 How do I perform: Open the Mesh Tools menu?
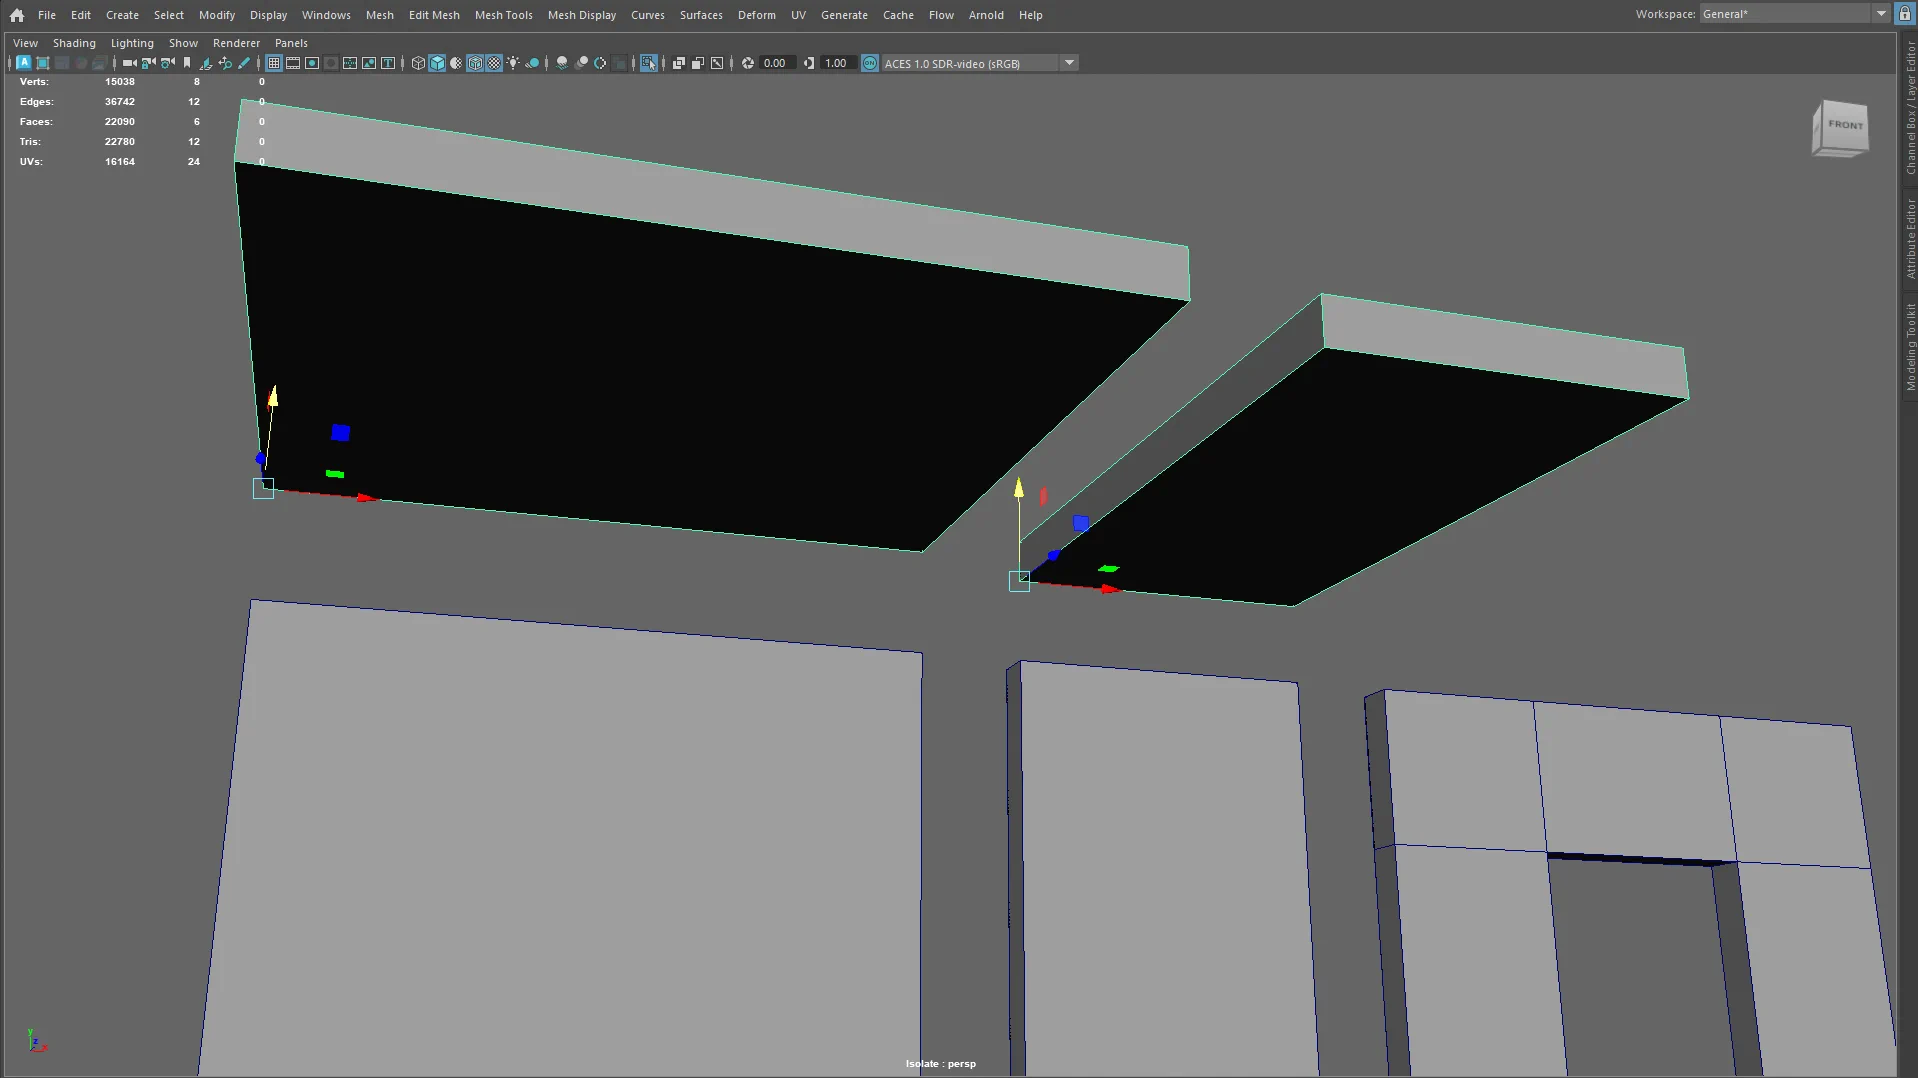[x=503, y=15]
